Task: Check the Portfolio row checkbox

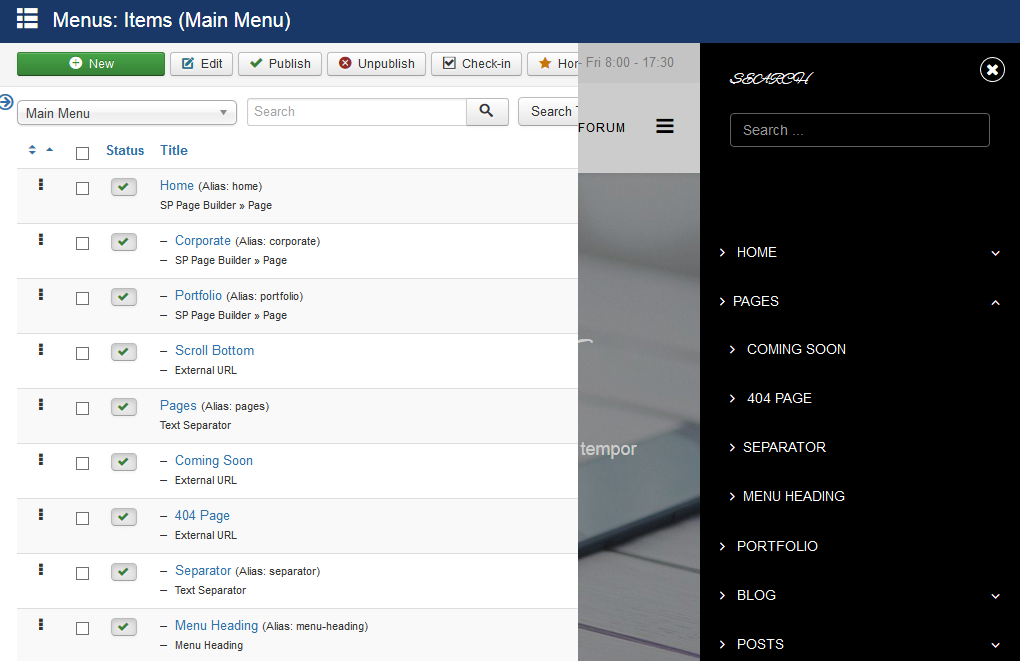Action: [x=83, y=298]
